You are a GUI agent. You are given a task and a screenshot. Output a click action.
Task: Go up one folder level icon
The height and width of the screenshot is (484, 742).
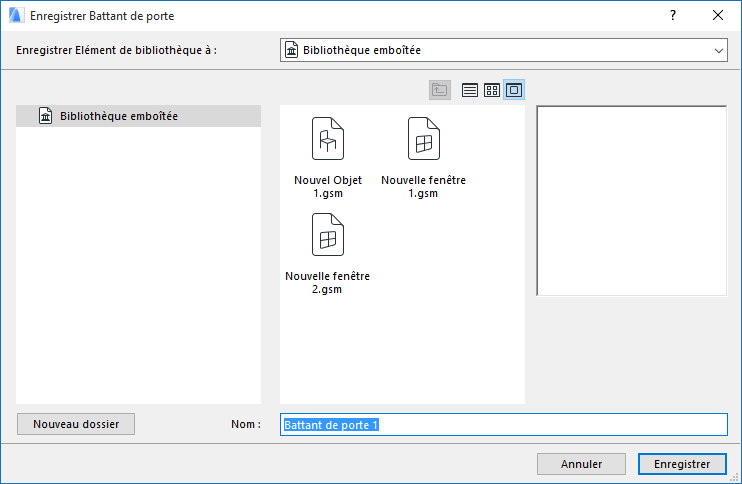point(440,90)
